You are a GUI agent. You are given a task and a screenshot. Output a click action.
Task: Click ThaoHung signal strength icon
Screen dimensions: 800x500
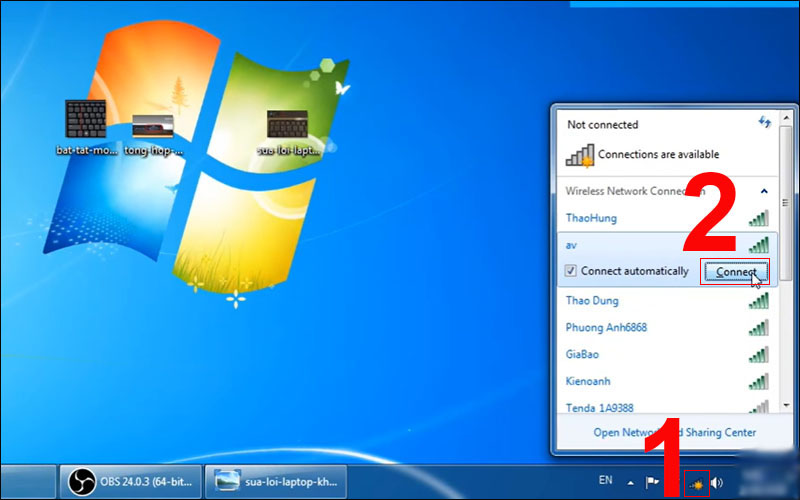[759, 218]
